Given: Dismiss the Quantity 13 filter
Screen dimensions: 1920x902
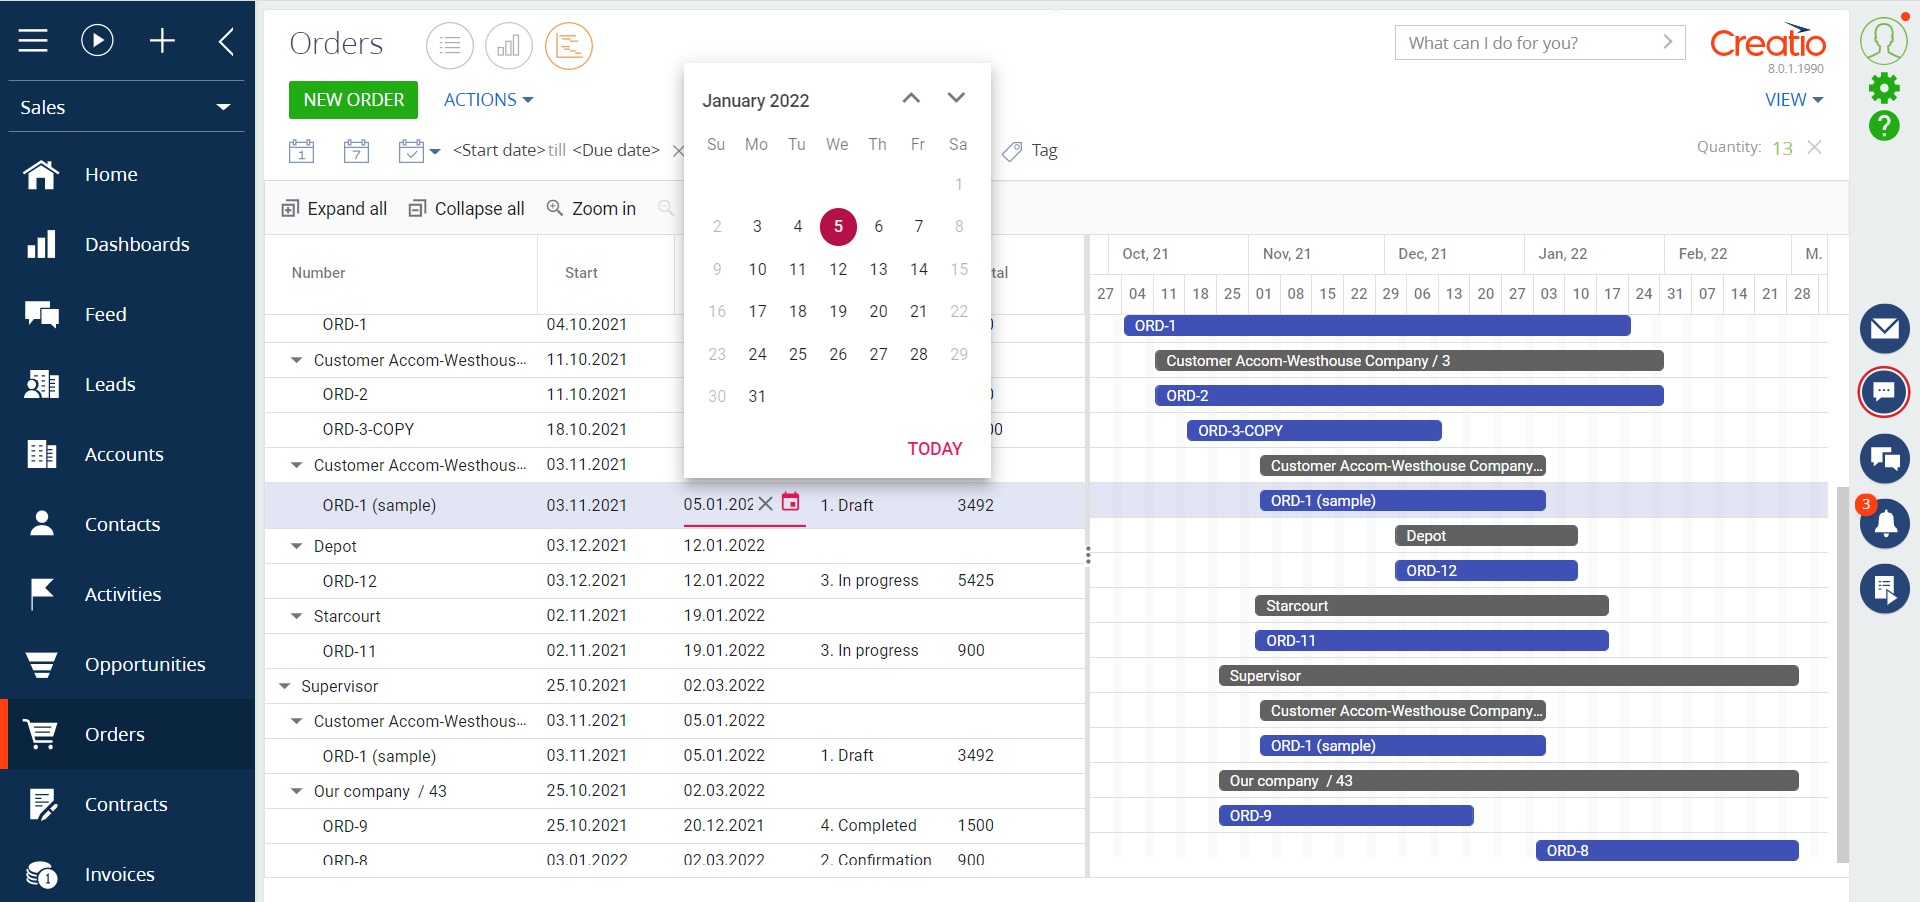Looking at the screenshot, I should click(1815, 147).
